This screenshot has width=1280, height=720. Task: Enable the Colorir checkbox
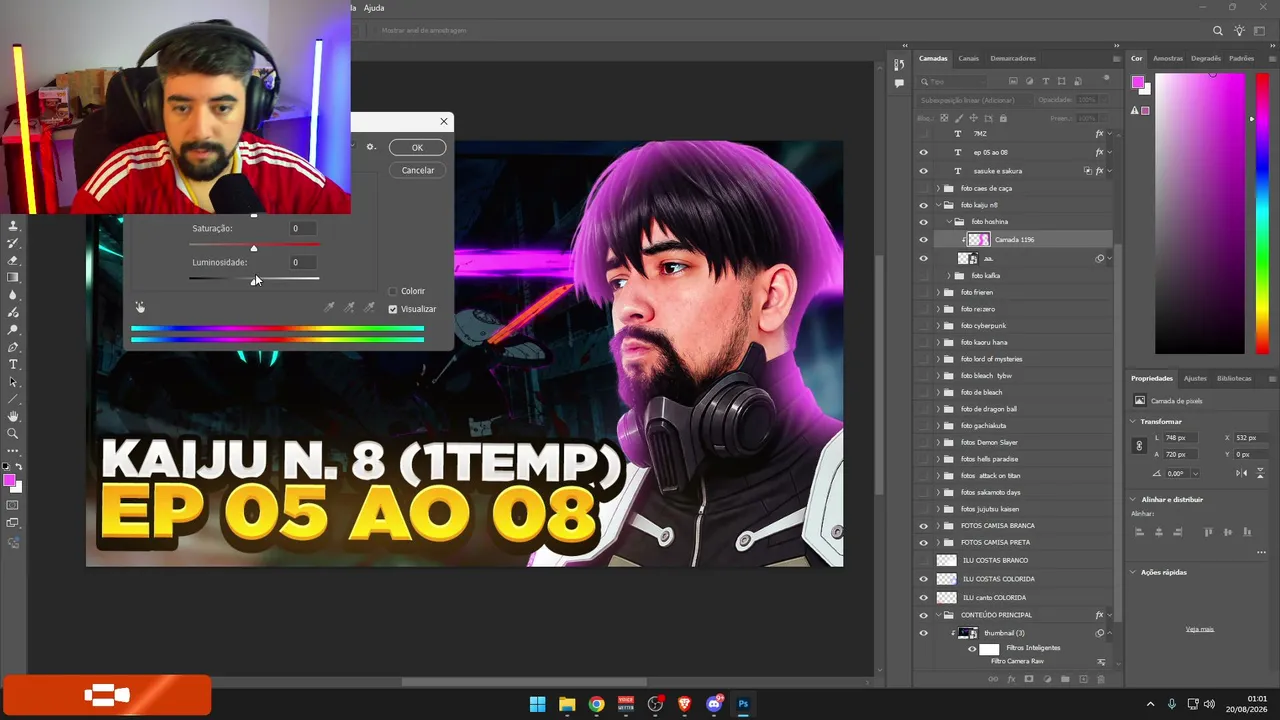click(392, 291)
